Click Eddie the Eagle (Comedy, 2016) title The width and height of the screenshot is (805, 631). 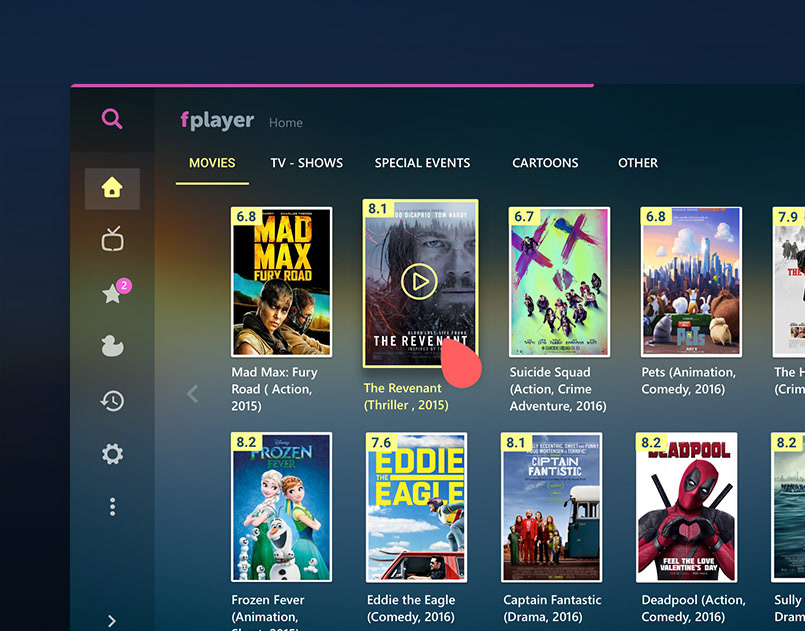(411, 608)
